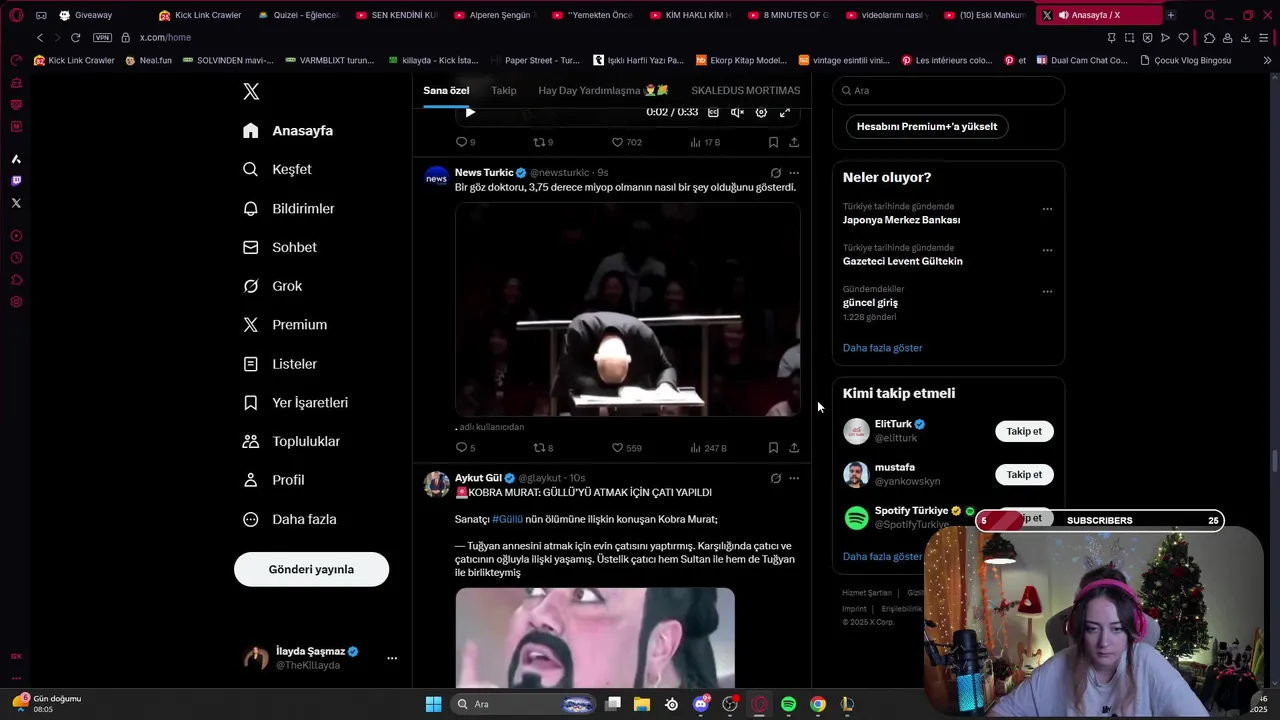The image size is (1280, 720).
Task: Open Neal.fun bookmark
Action: 149,60
